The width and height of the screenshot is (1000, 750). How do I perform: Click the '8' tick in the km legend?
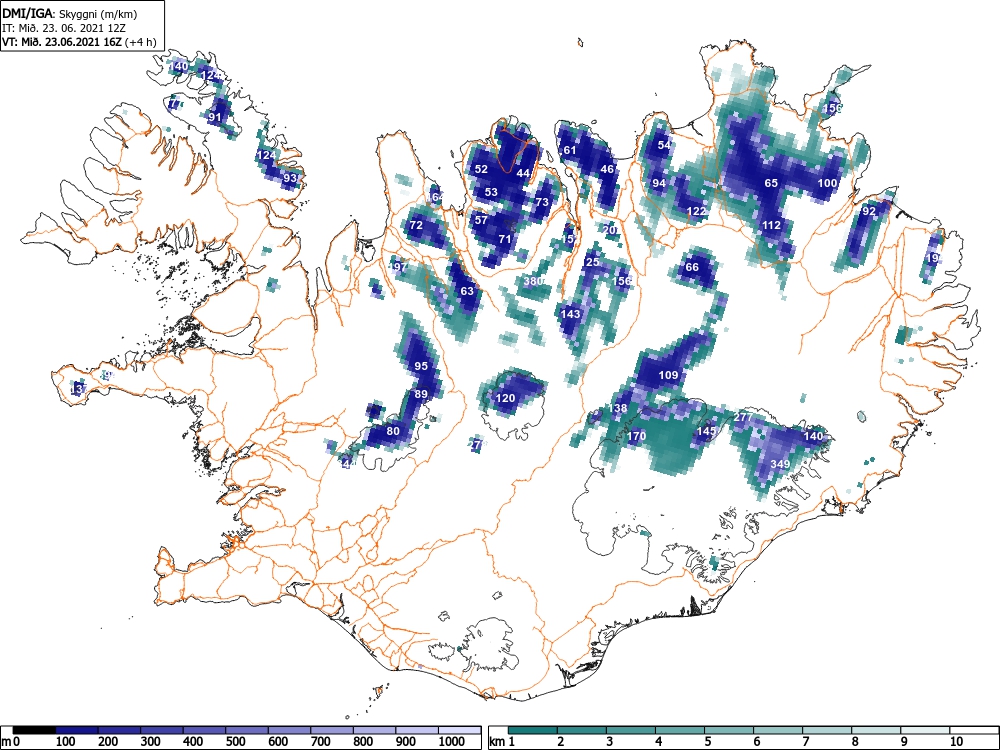(x=855, y=741)
